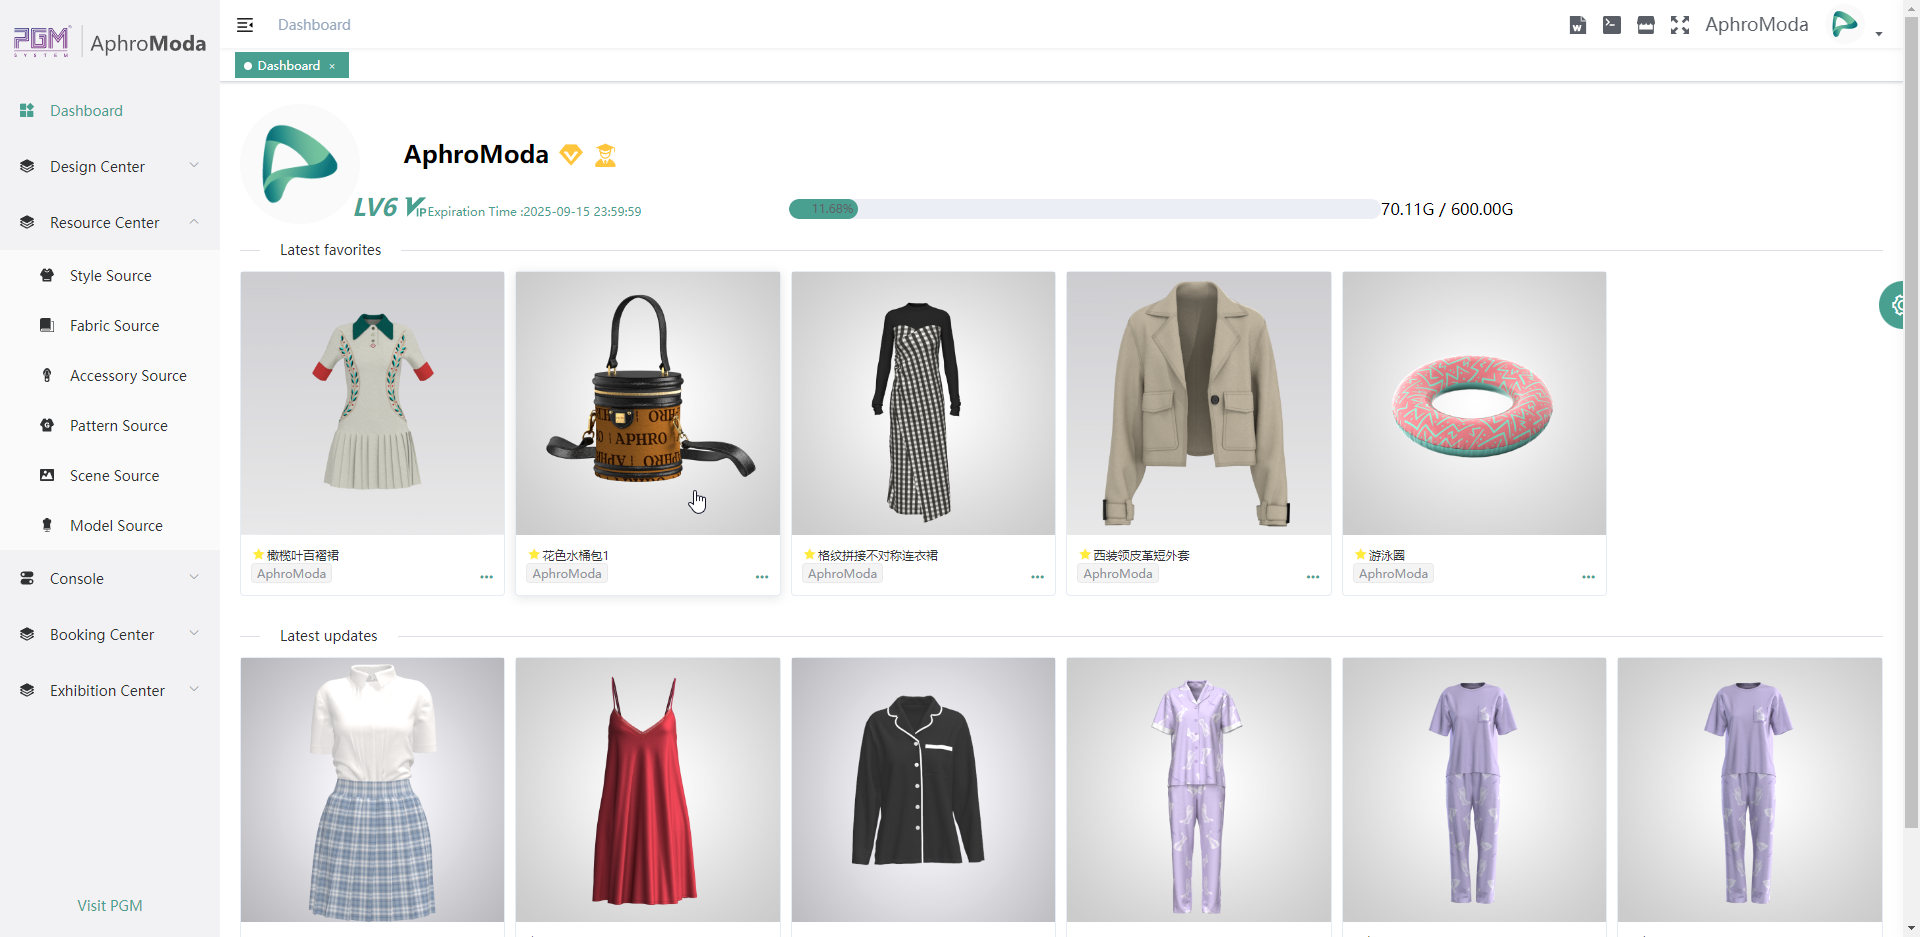This screenshot has width=1920, height=937.
Task: Expand the Exhibition Center menu
Action: (x=110, y=691)
